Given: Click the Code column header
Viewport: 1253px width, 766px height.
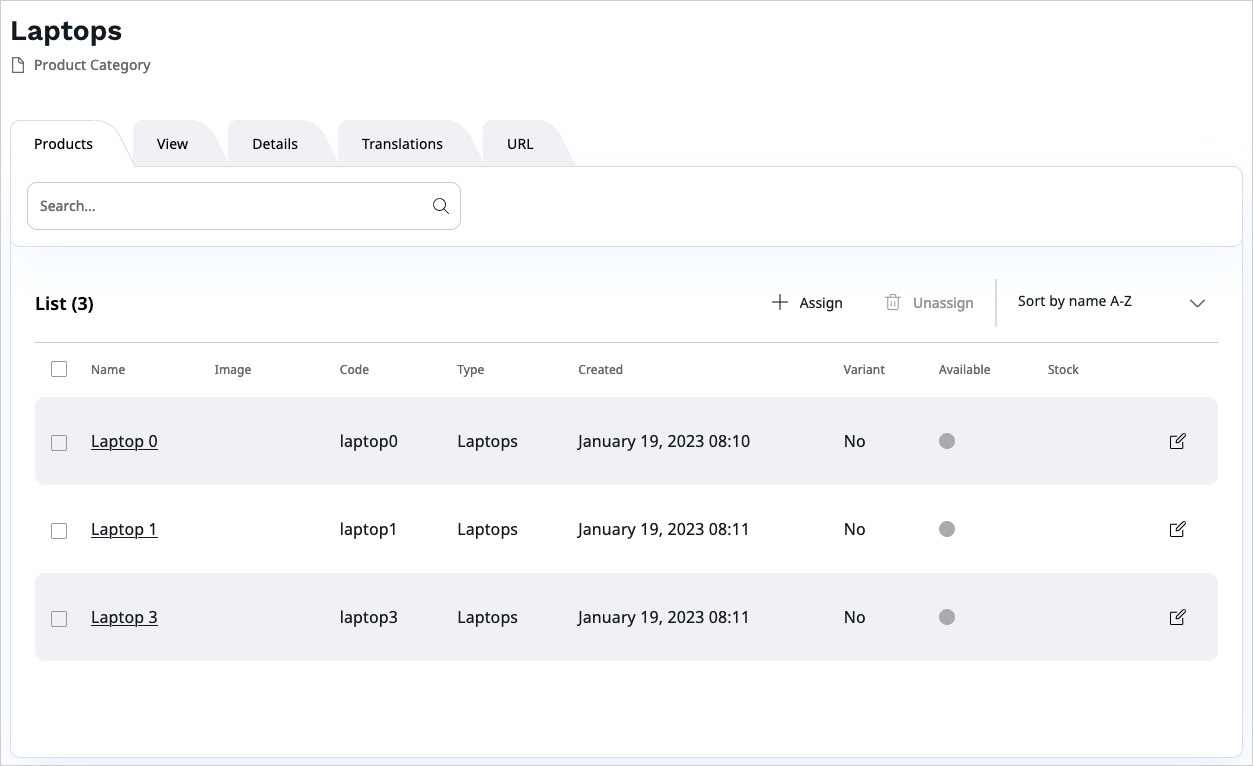Looking at the screenshot, I should click(x=354, y=370).
